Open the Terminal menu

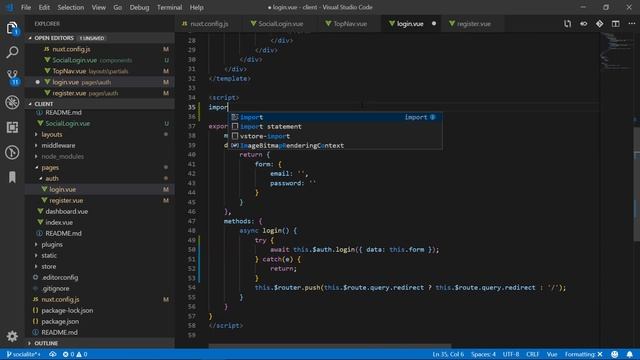[169, 7]
